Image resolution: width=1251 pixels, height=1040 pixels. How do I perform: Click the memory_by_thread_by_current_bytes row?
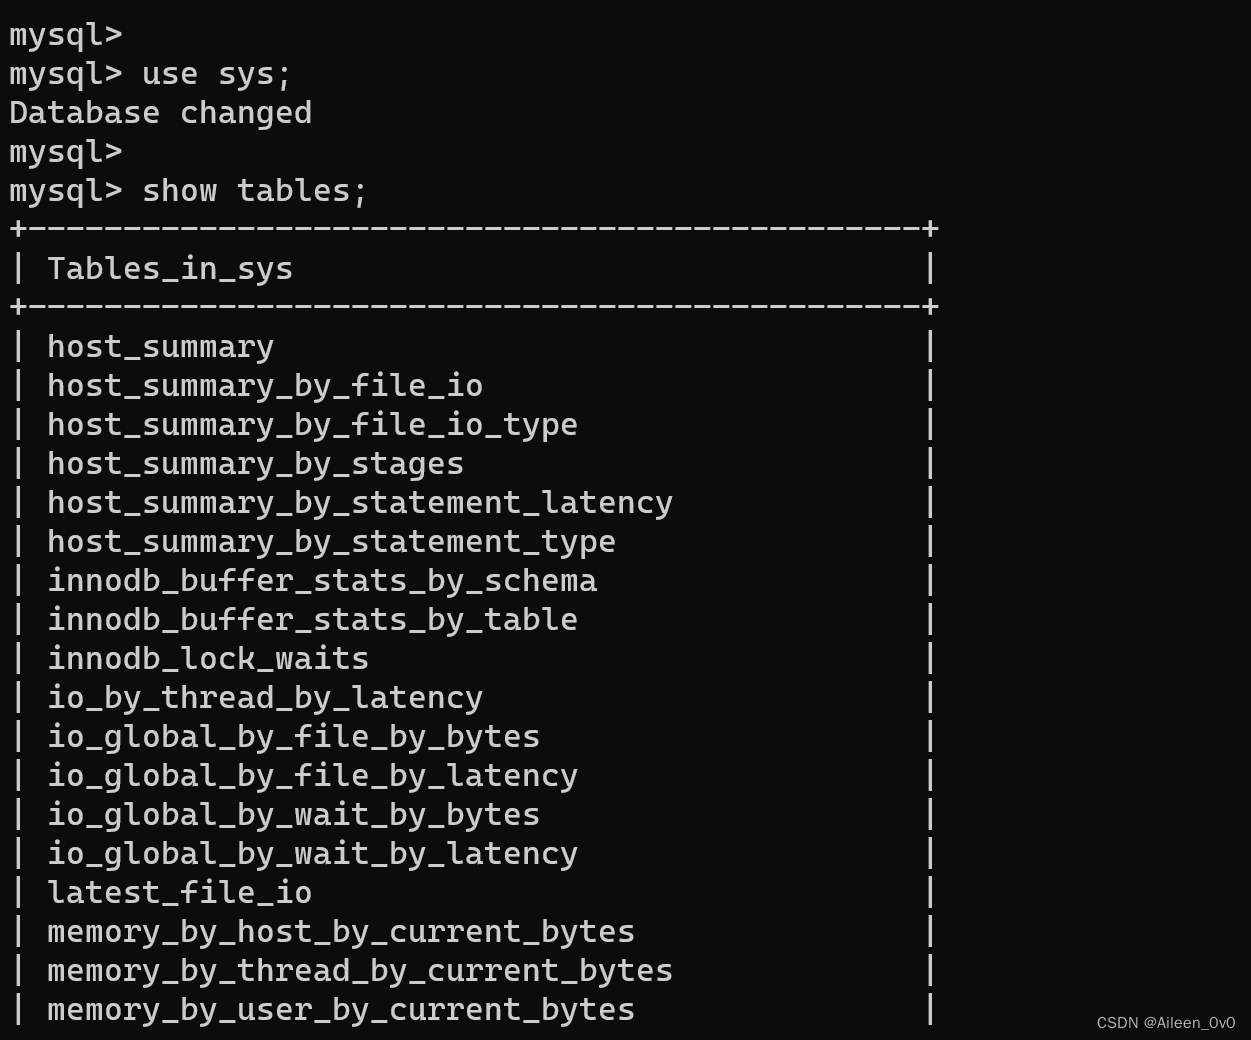359,971
